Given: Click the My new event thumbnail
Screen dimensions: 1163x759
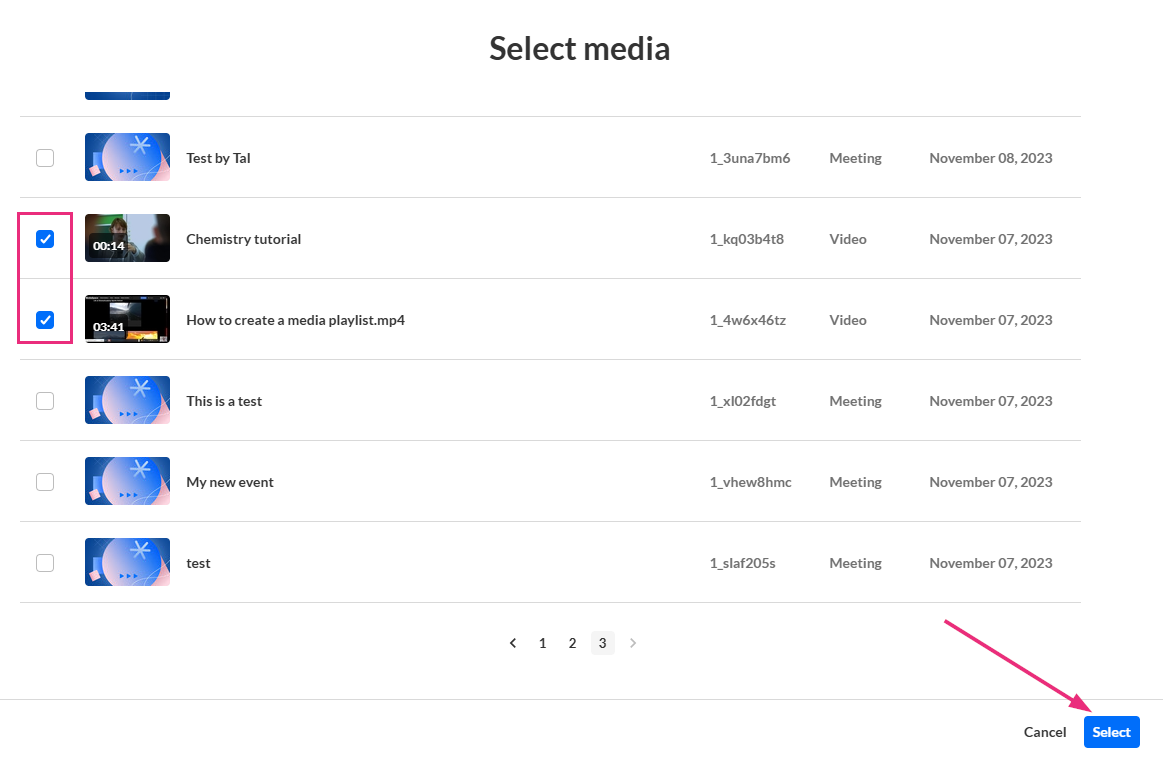Looking at the screenshot, I should pos(127,481).
